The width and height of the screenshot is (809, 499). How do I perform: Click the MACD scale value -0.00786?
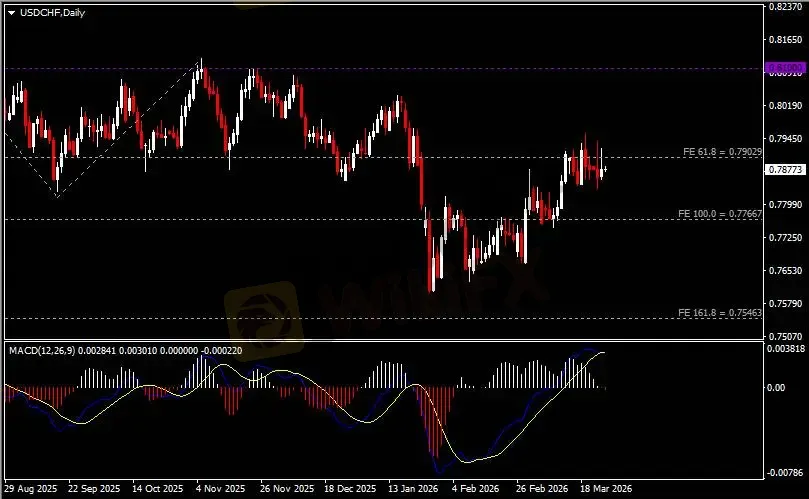pos(786,472)
